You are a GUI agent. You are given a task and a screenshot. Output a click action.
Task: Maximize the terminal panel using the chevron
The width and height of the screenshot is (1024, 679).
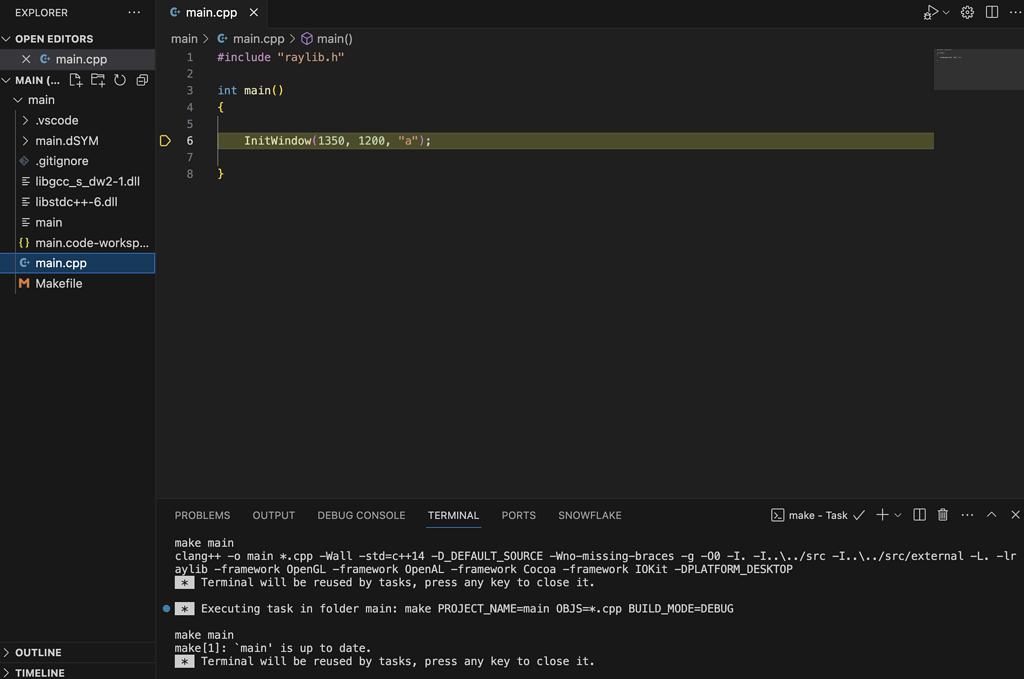click(990, 514)
